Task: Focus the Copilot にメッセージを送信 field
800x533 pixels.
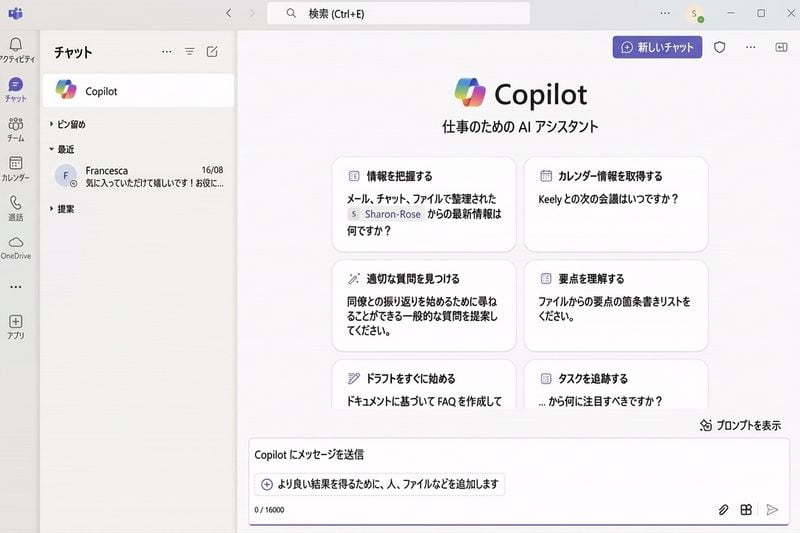Action: pos(519,454)
